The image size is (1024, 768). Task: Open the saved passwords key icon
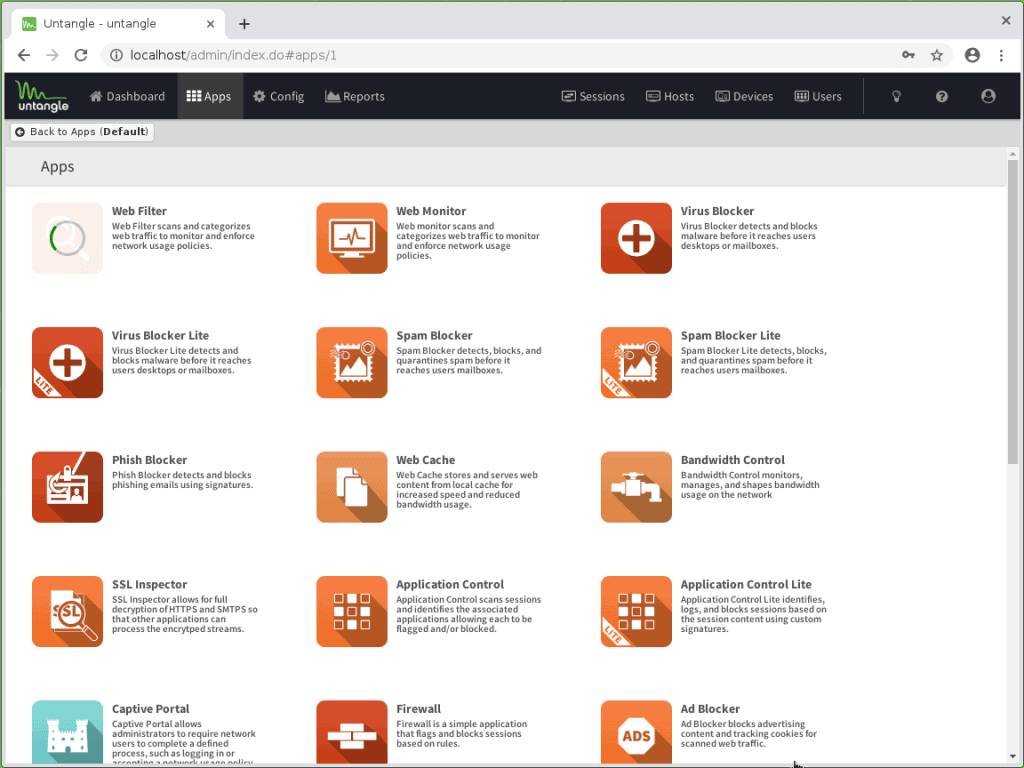click(x=908, y=55)
